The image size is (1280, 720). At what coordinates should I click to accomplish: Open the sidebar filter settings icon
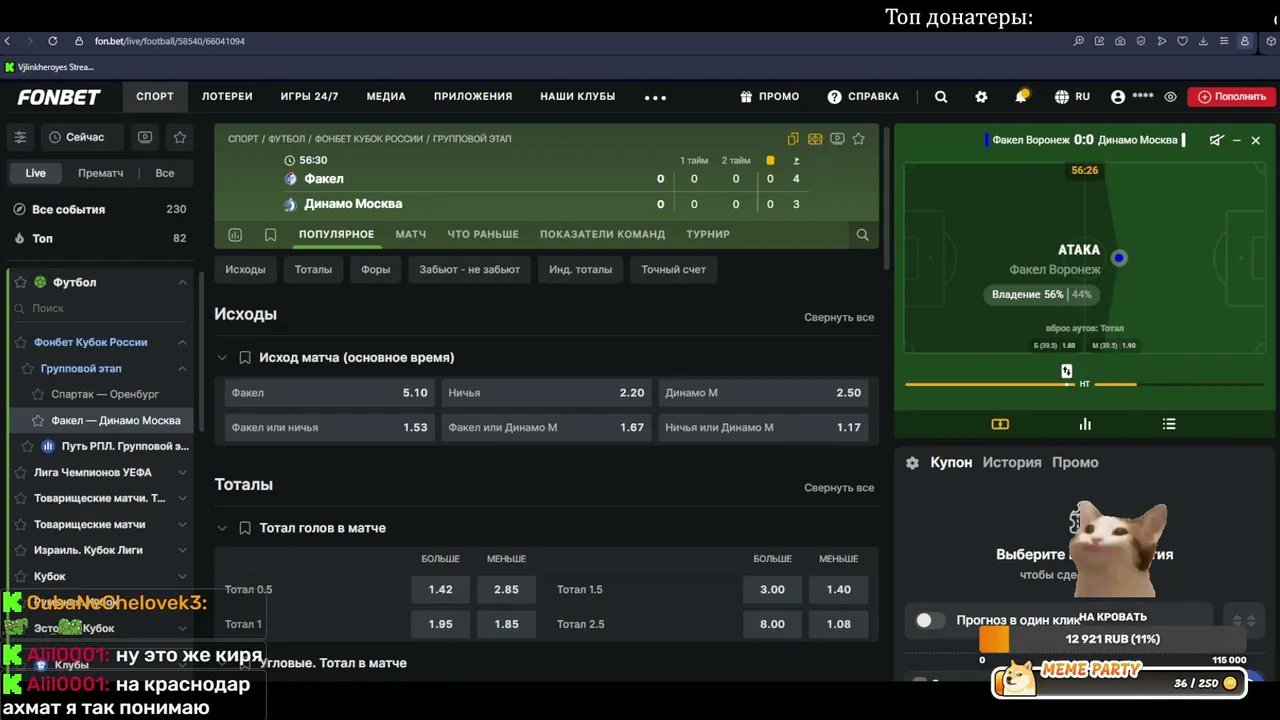[x=20, y=137]
